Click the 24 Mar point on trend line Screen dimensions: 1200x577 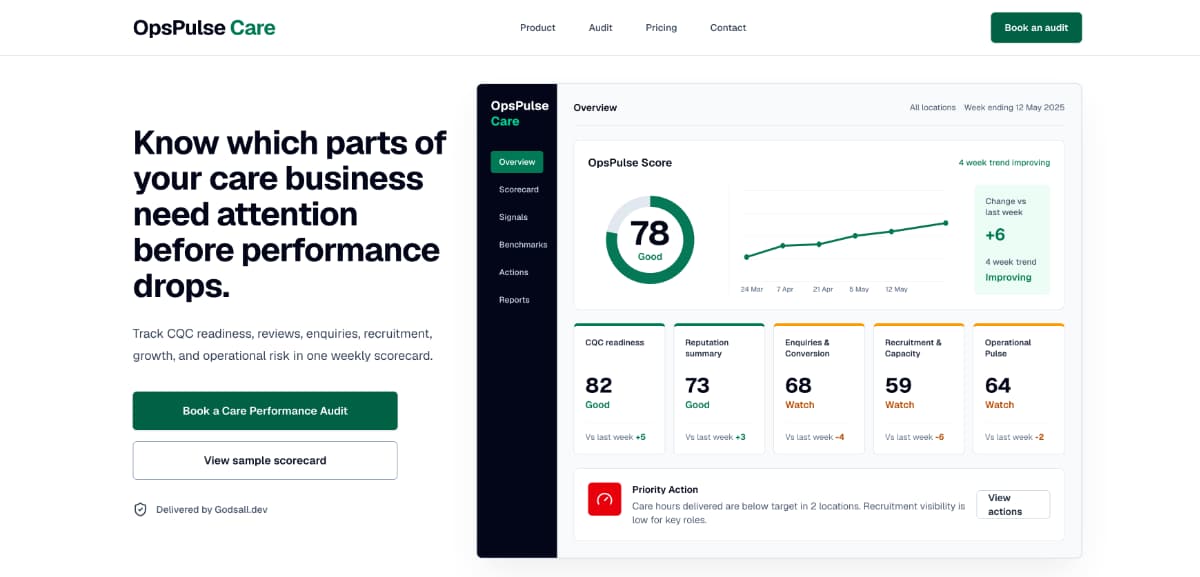(x=746, y=257)
